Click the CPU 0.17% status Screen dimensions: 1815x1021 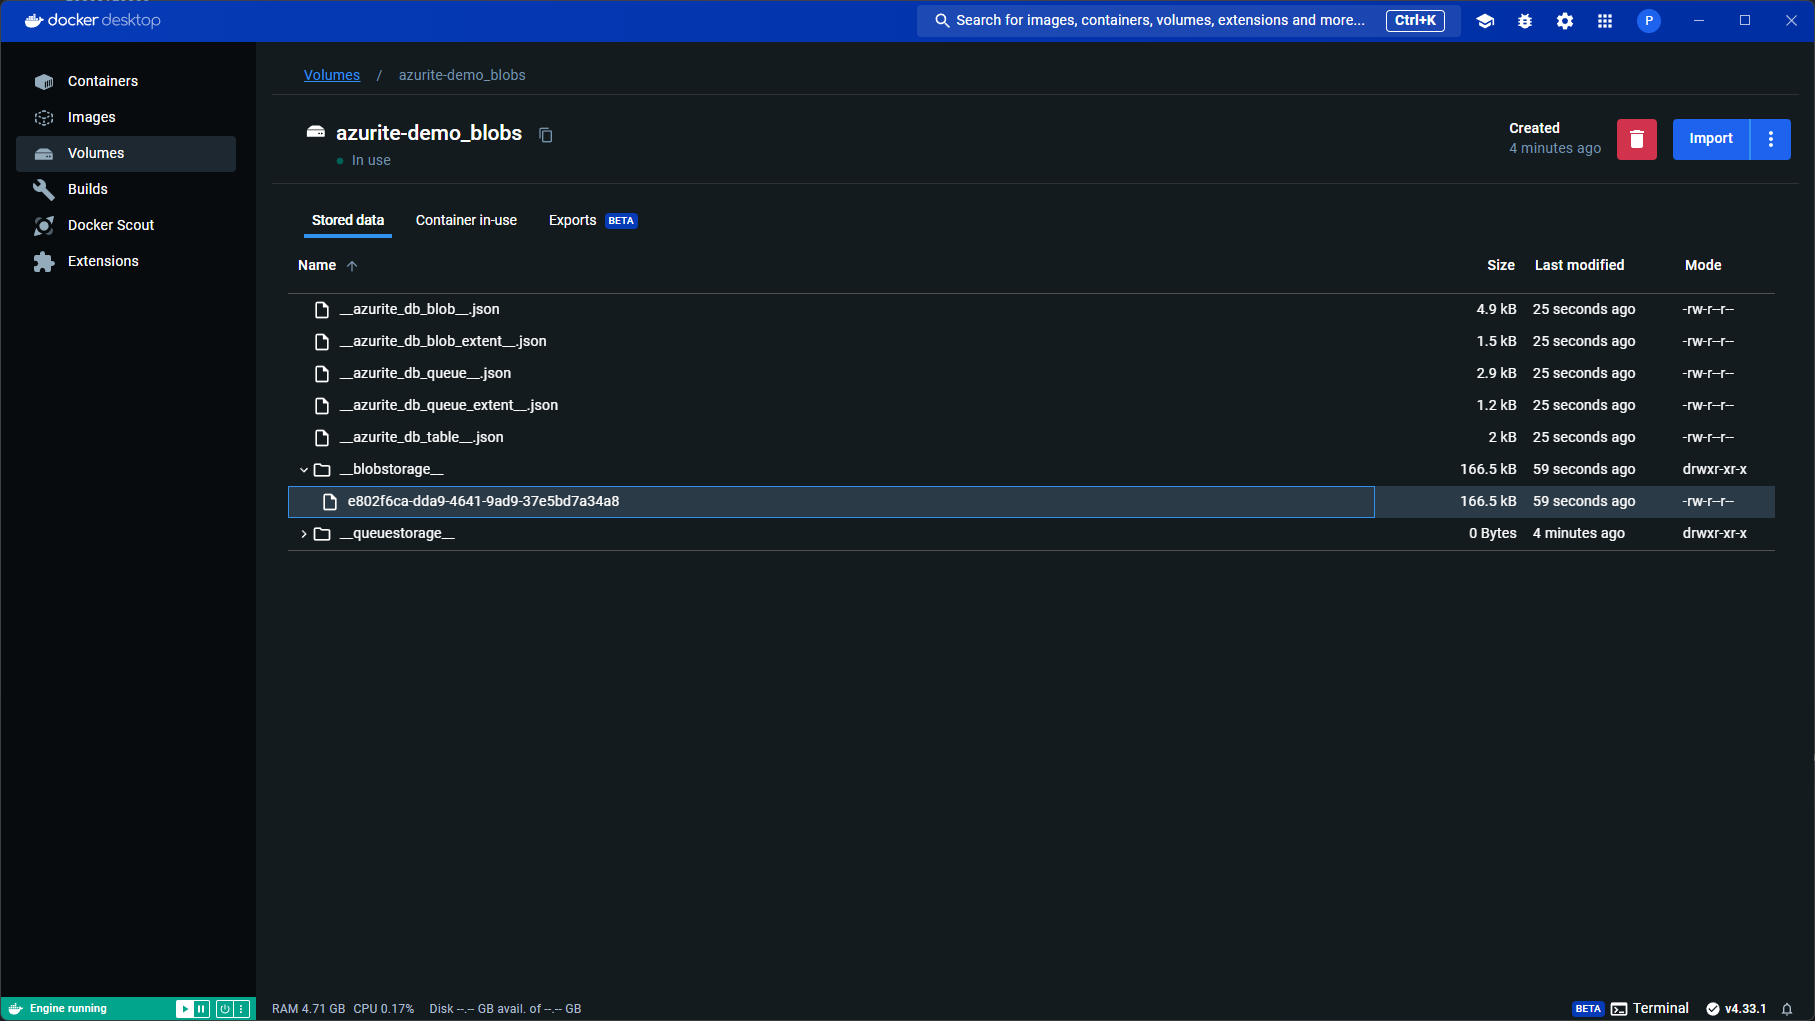pos(383,1008)
